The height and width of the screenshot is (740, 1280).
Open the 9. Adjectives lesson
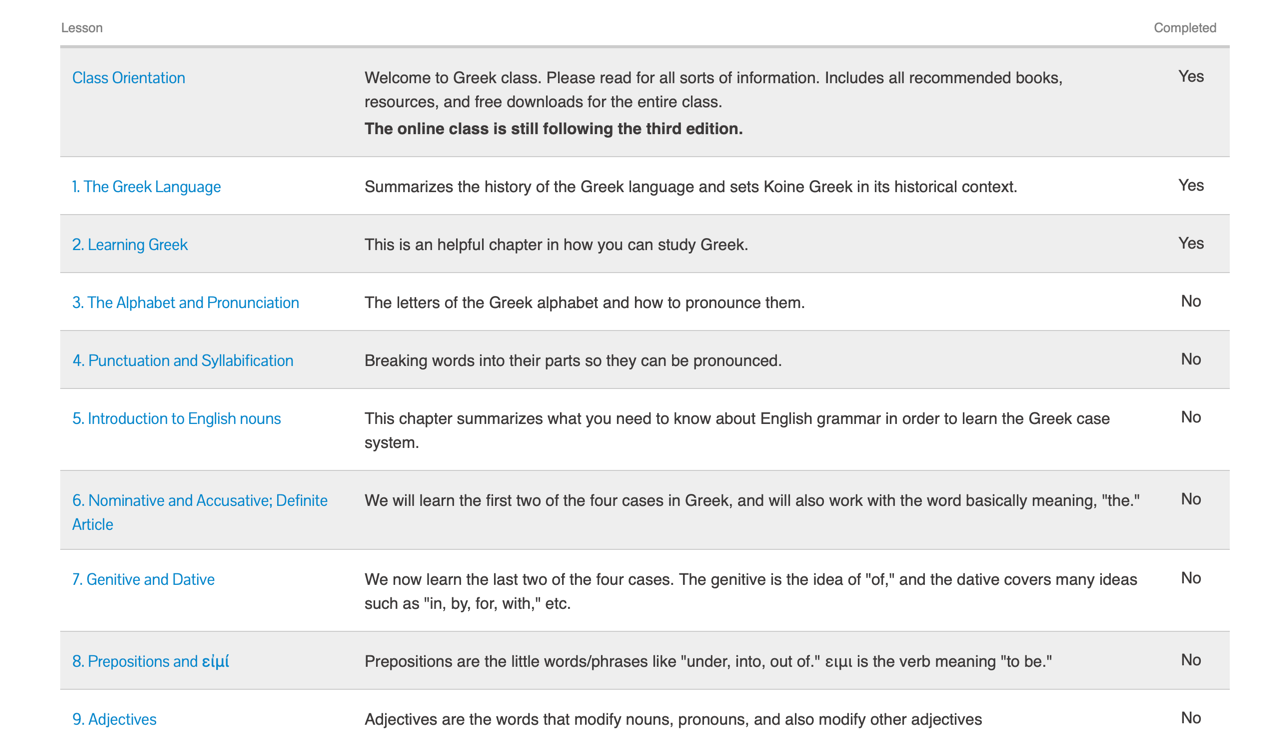[114, 720]
